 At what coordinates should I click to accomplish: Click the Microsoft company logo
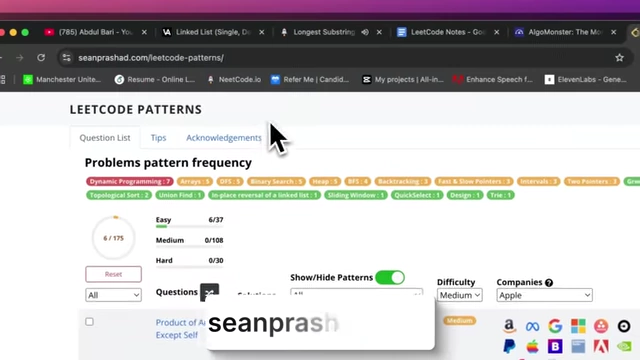tap(578, 326)
